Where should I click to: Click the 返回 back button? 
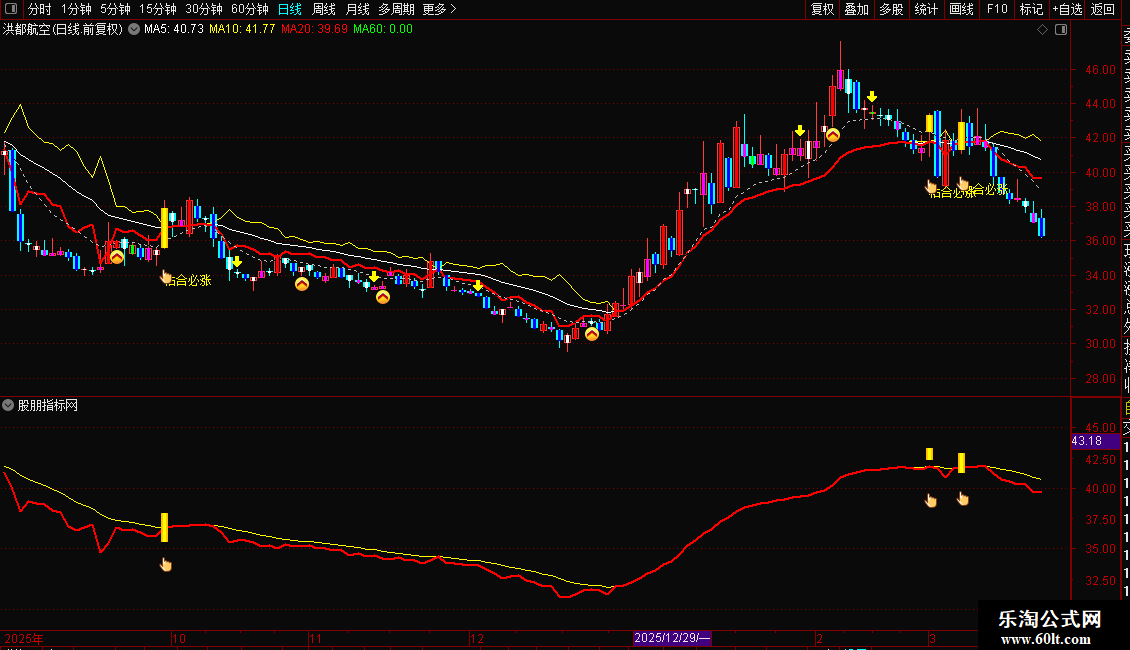1103,9
